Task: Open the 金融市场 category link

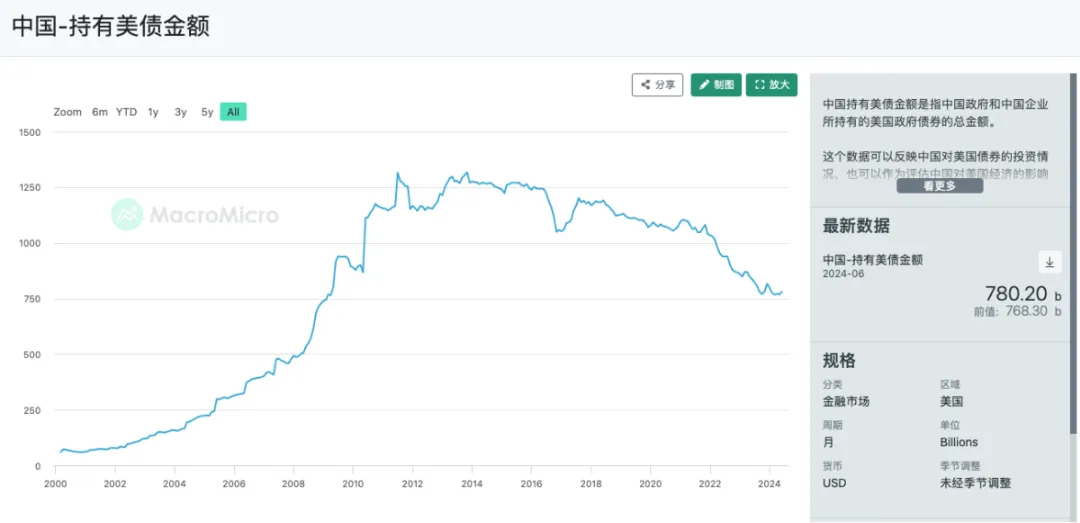Action: pyautogui.click(x=846, y=402)
